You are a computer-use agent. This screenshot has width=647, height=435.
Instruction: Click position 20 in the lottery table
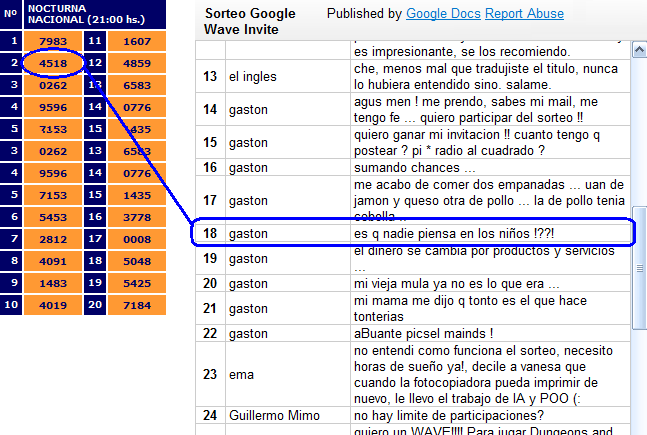pyautogui.click(x=95, y=305)
